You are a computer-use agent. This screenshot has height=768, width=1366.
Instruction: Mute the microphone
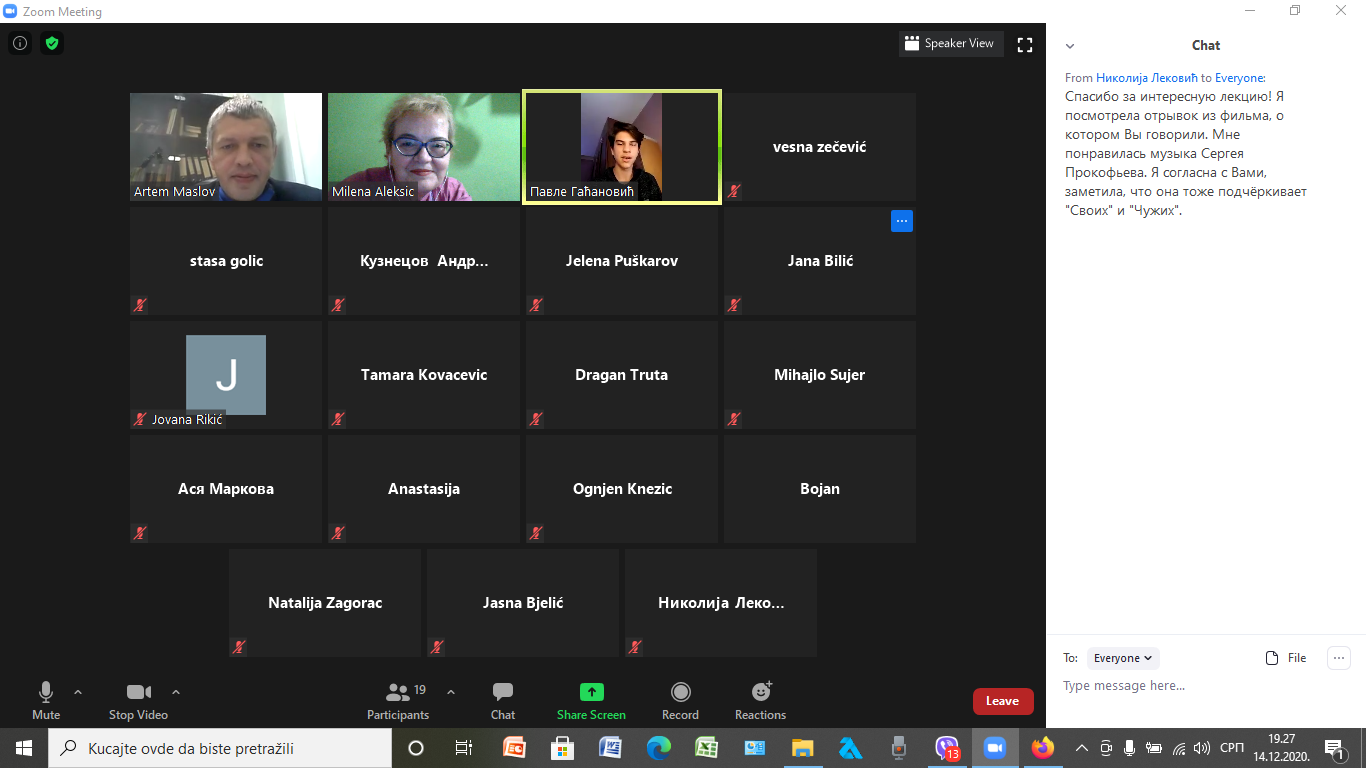pyautogui.click(x=46, y=700)
